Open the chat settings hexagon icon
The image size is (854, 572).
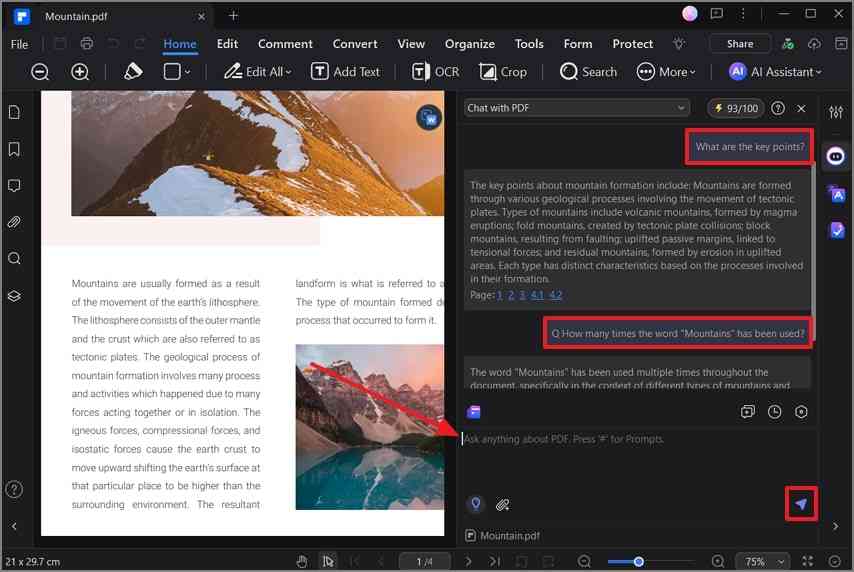[x=801, y=412]
